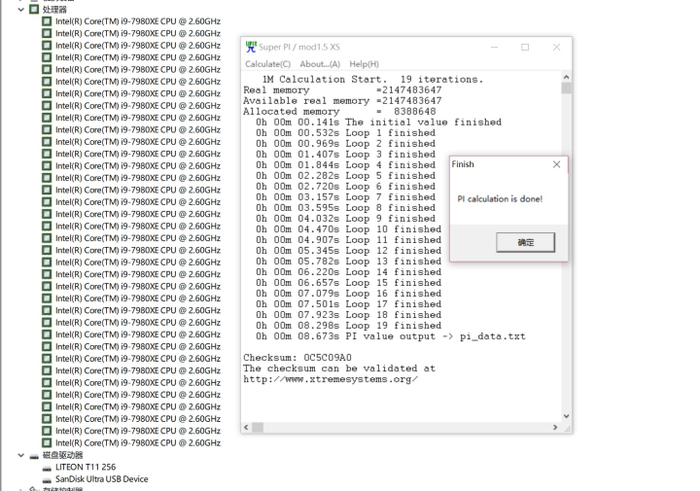
Task: Click the 'Real memory =2147483647' line
Action: [342, 90]
